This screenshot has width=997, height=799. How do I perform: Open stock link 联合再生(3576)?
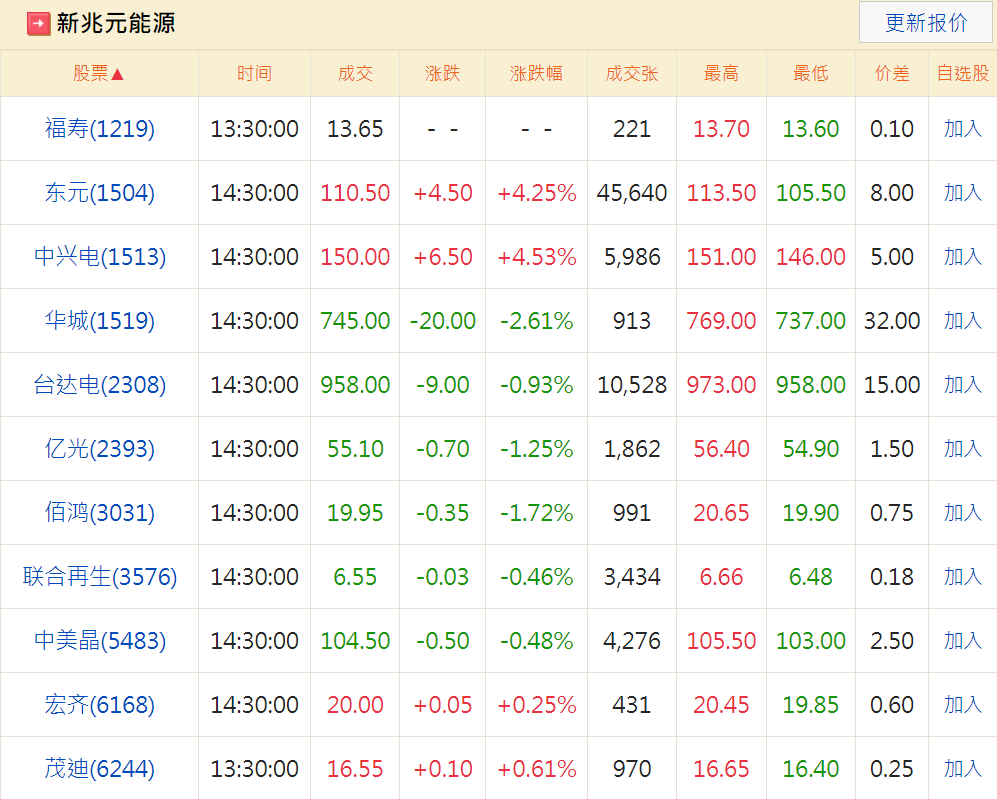tap(100, 577)
